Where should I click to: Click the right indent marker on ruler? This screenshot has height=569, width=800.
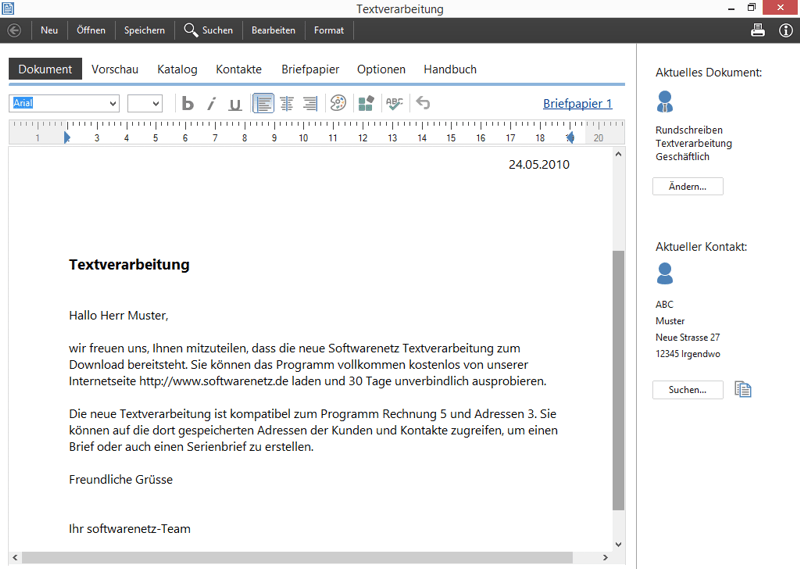coord(570,137)
